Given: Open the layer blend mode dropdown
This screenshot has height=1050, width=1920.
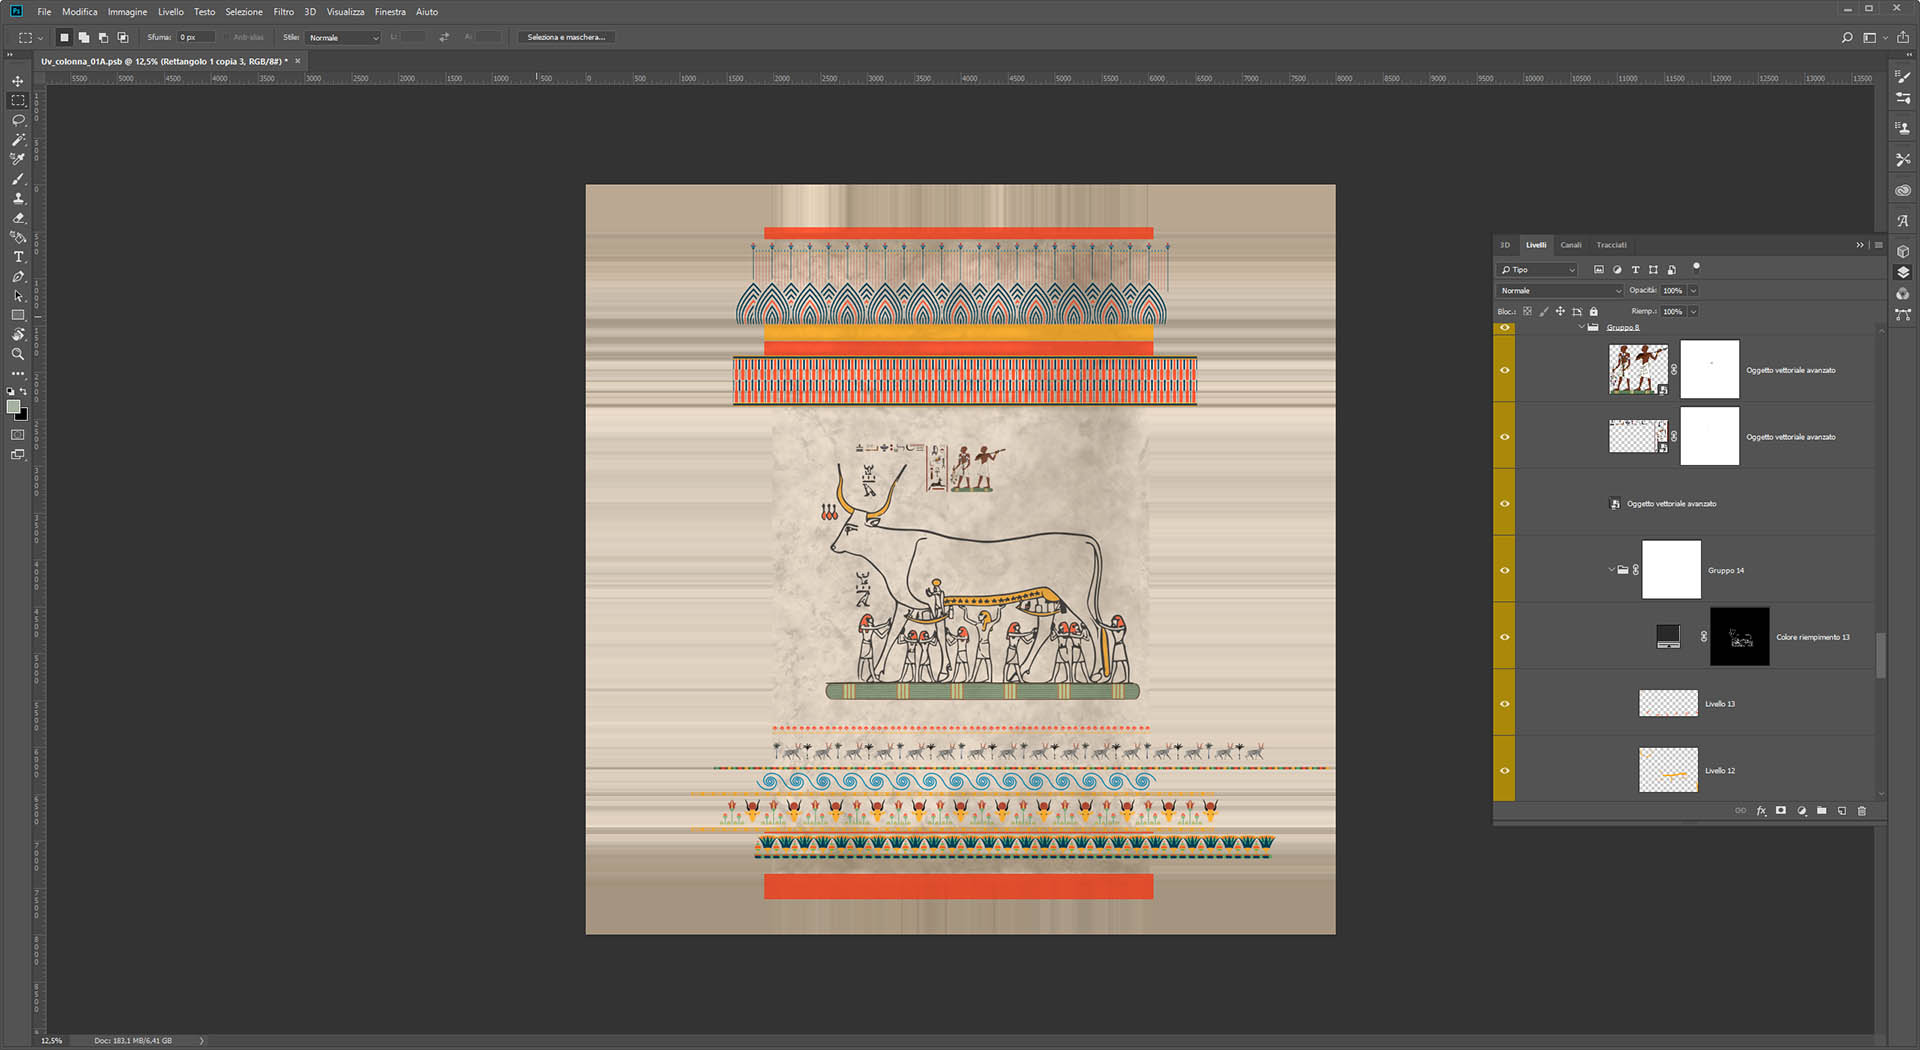Looking at the screenshot, I should coord(1560,291).
